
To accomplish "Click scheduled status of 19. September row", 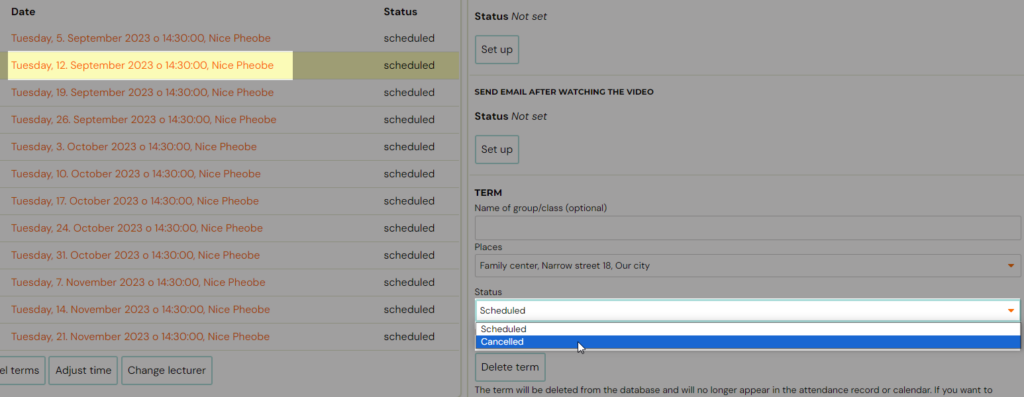I will 409,93.
